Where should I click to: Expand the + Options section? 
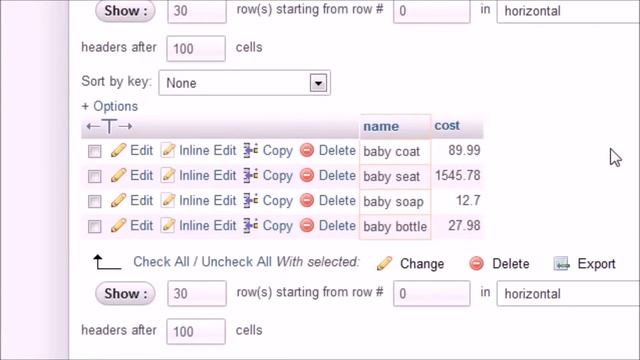110,107
